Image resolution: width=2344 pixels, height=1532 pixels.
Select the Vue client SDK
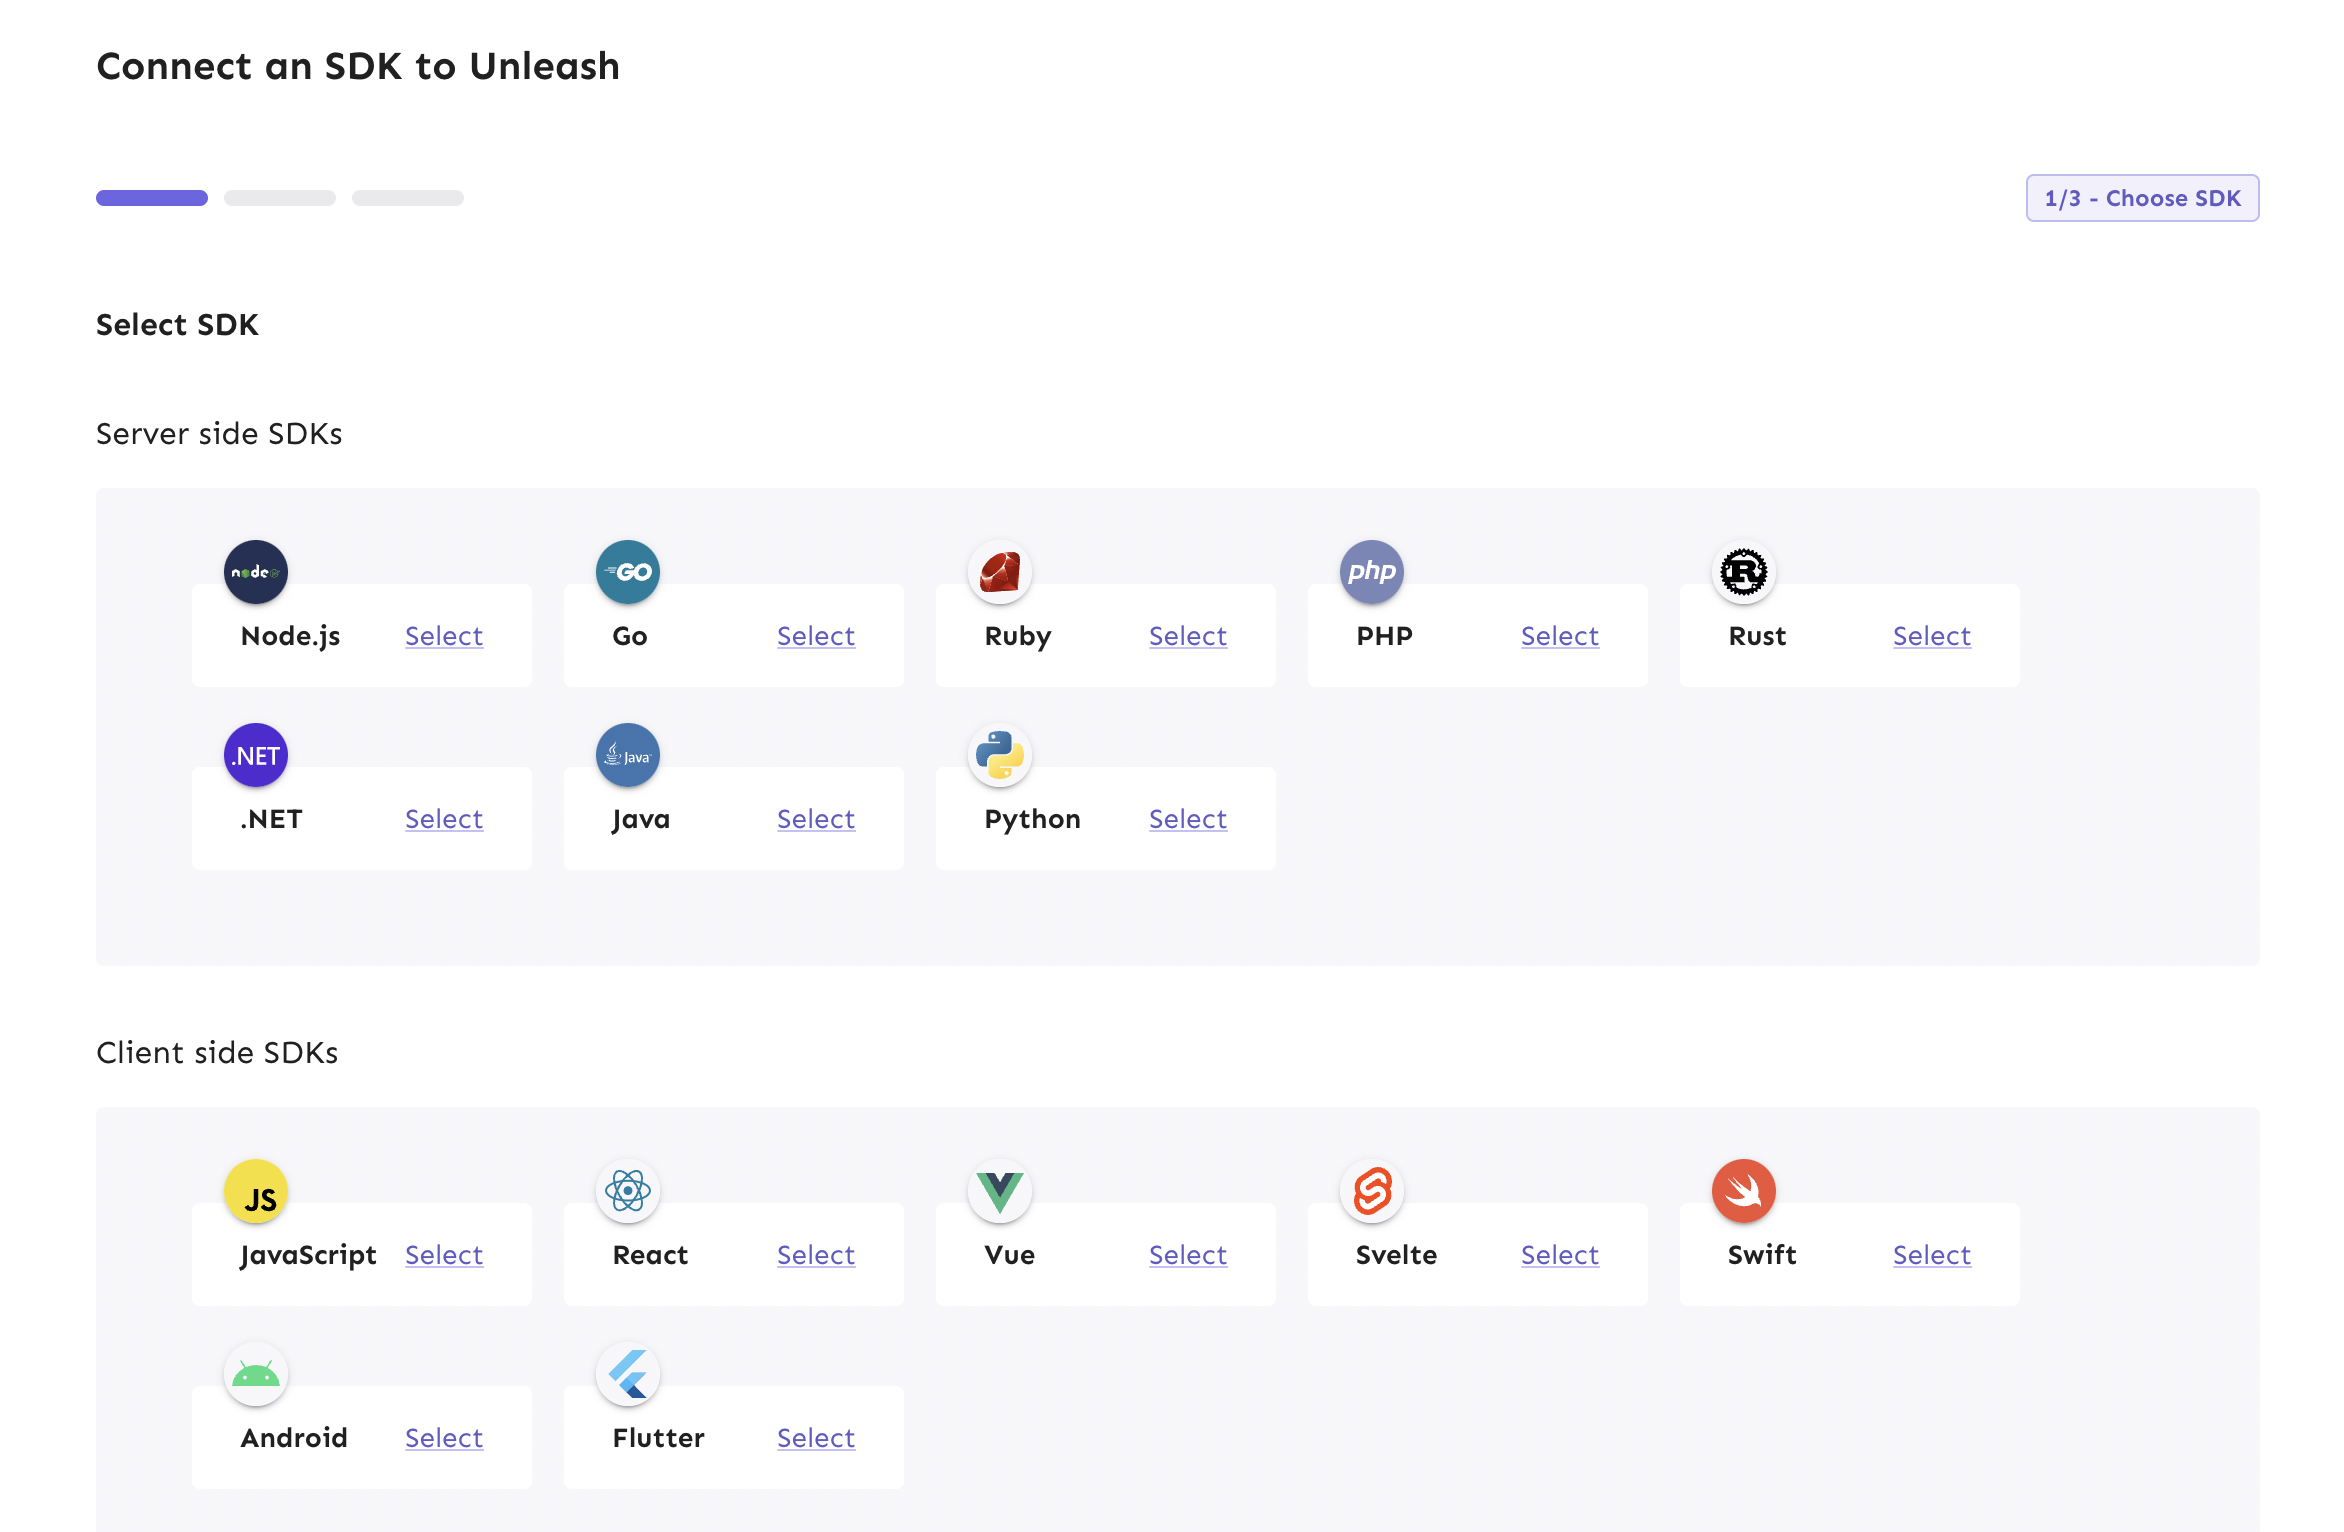pyautogui.click(x=1188, y=1255)
